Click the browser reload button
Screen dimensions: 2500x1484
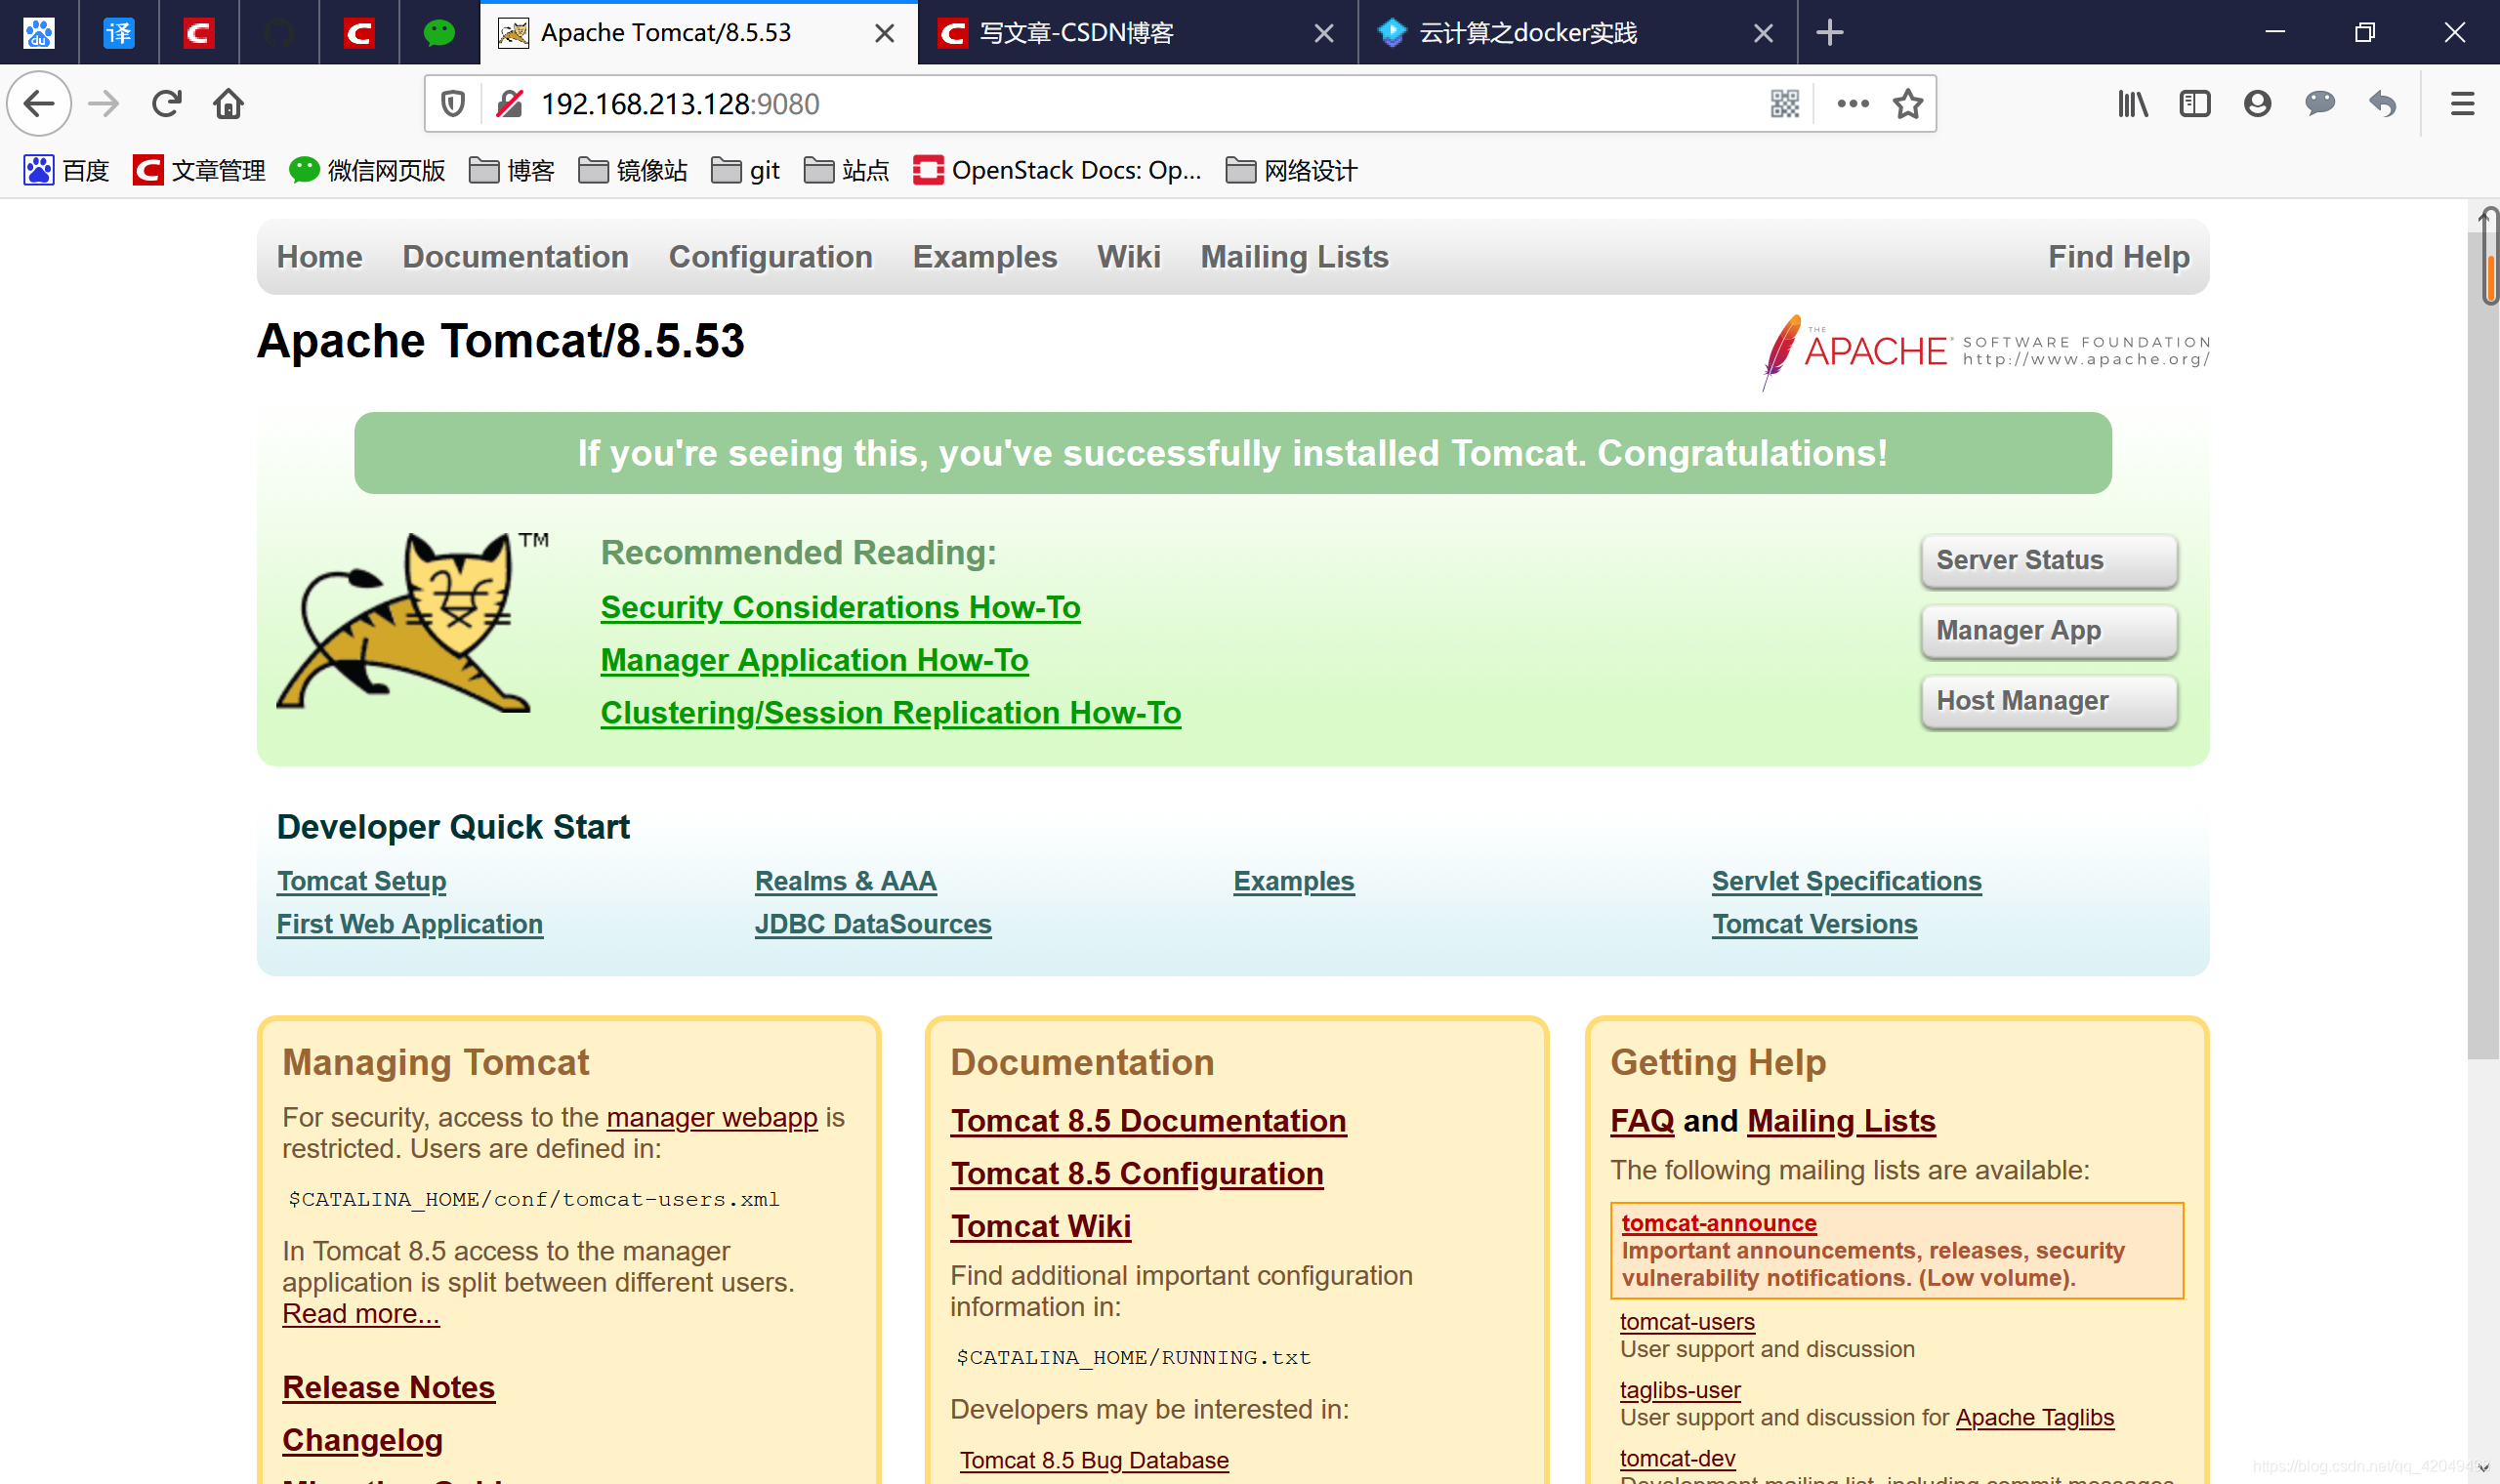(166, 104)
